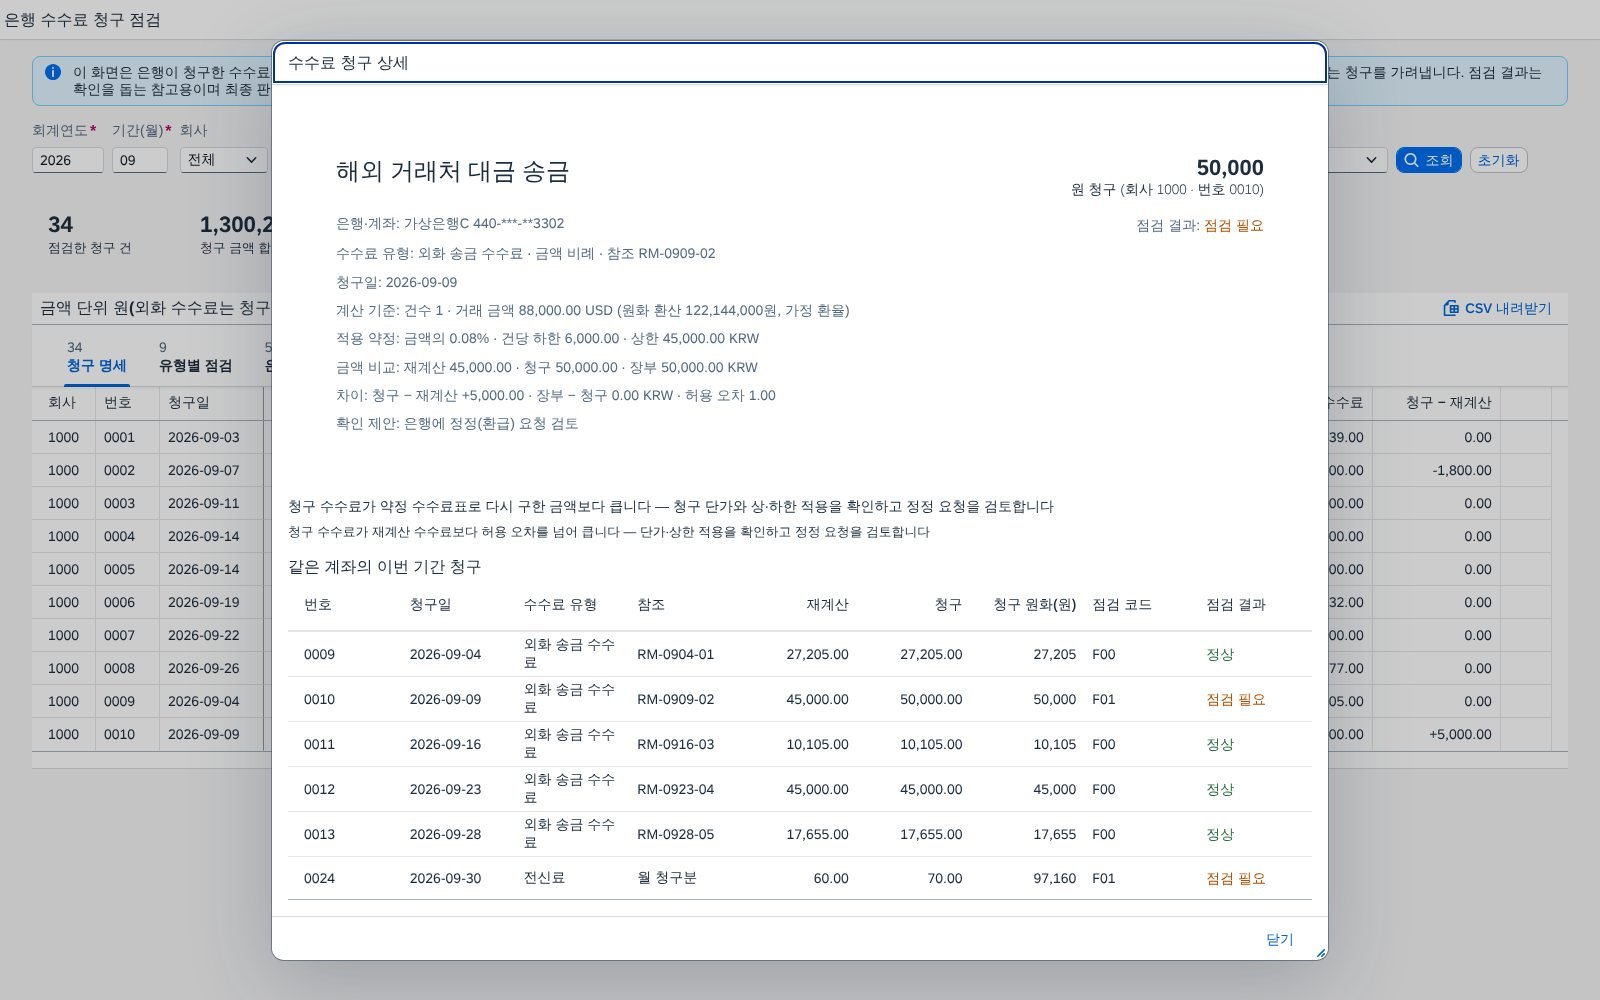Select row 0010 in the dialog table
Image resolution: width=1600 pixels, height=1000 pixels.
[x=800, y=699]
